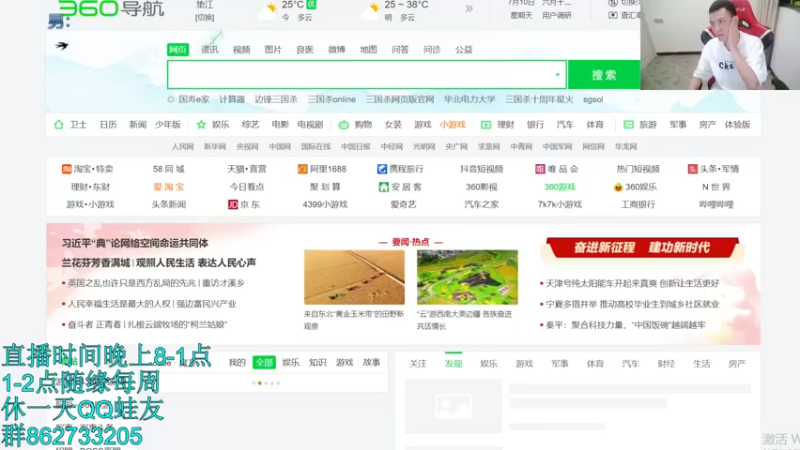Open hot search 三国杀online
800x450 pixels.
point(332,99)
